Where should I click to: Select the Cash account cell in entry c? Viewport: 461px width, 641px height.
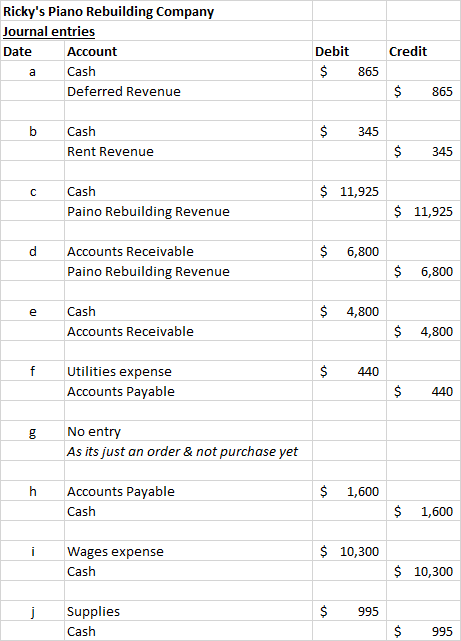point(188,191)
